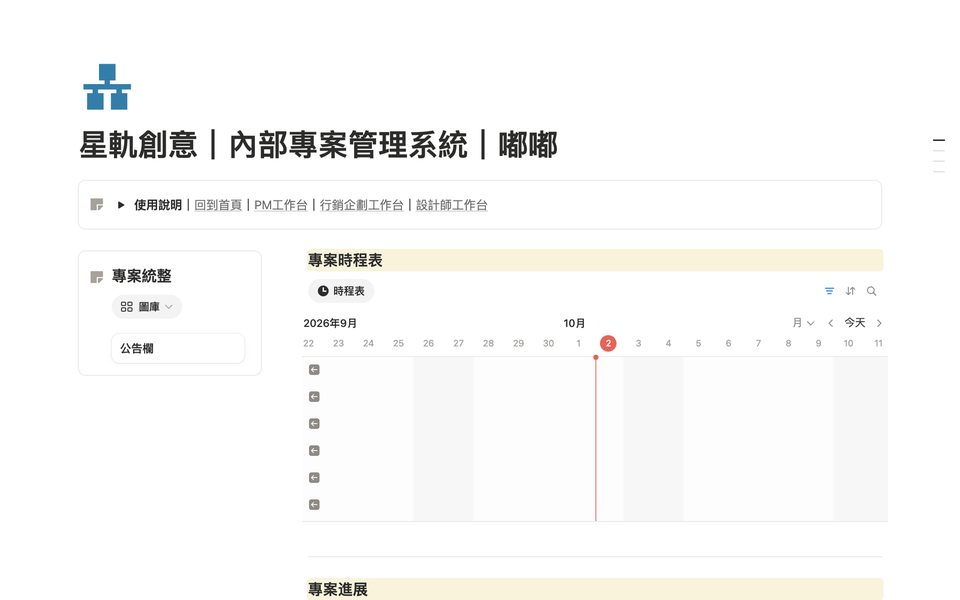Click the fifth row's back-arrow icon

point(314,478)
